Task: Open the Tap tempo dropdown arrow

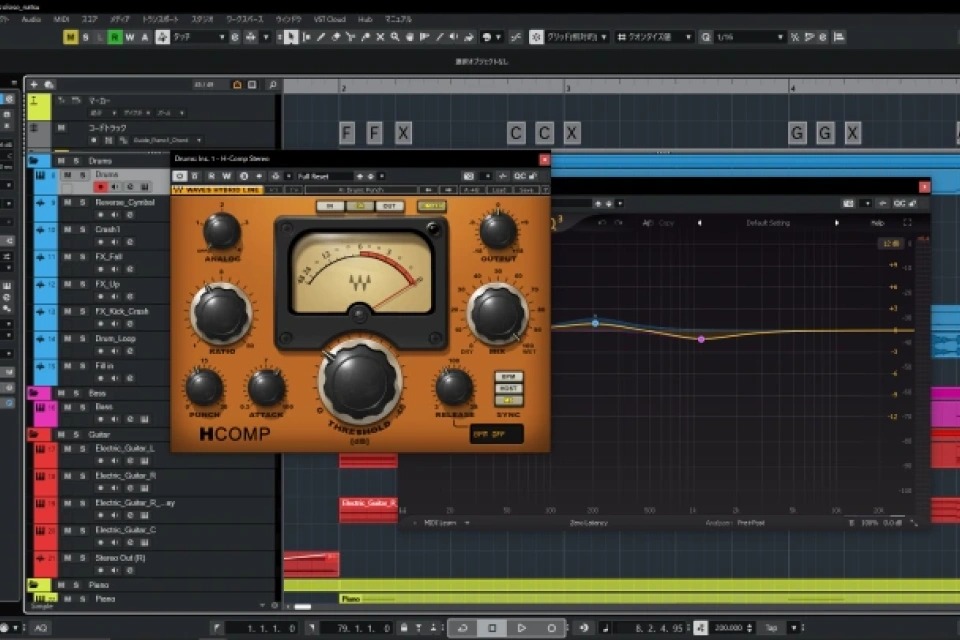Action: pos(793,628)
